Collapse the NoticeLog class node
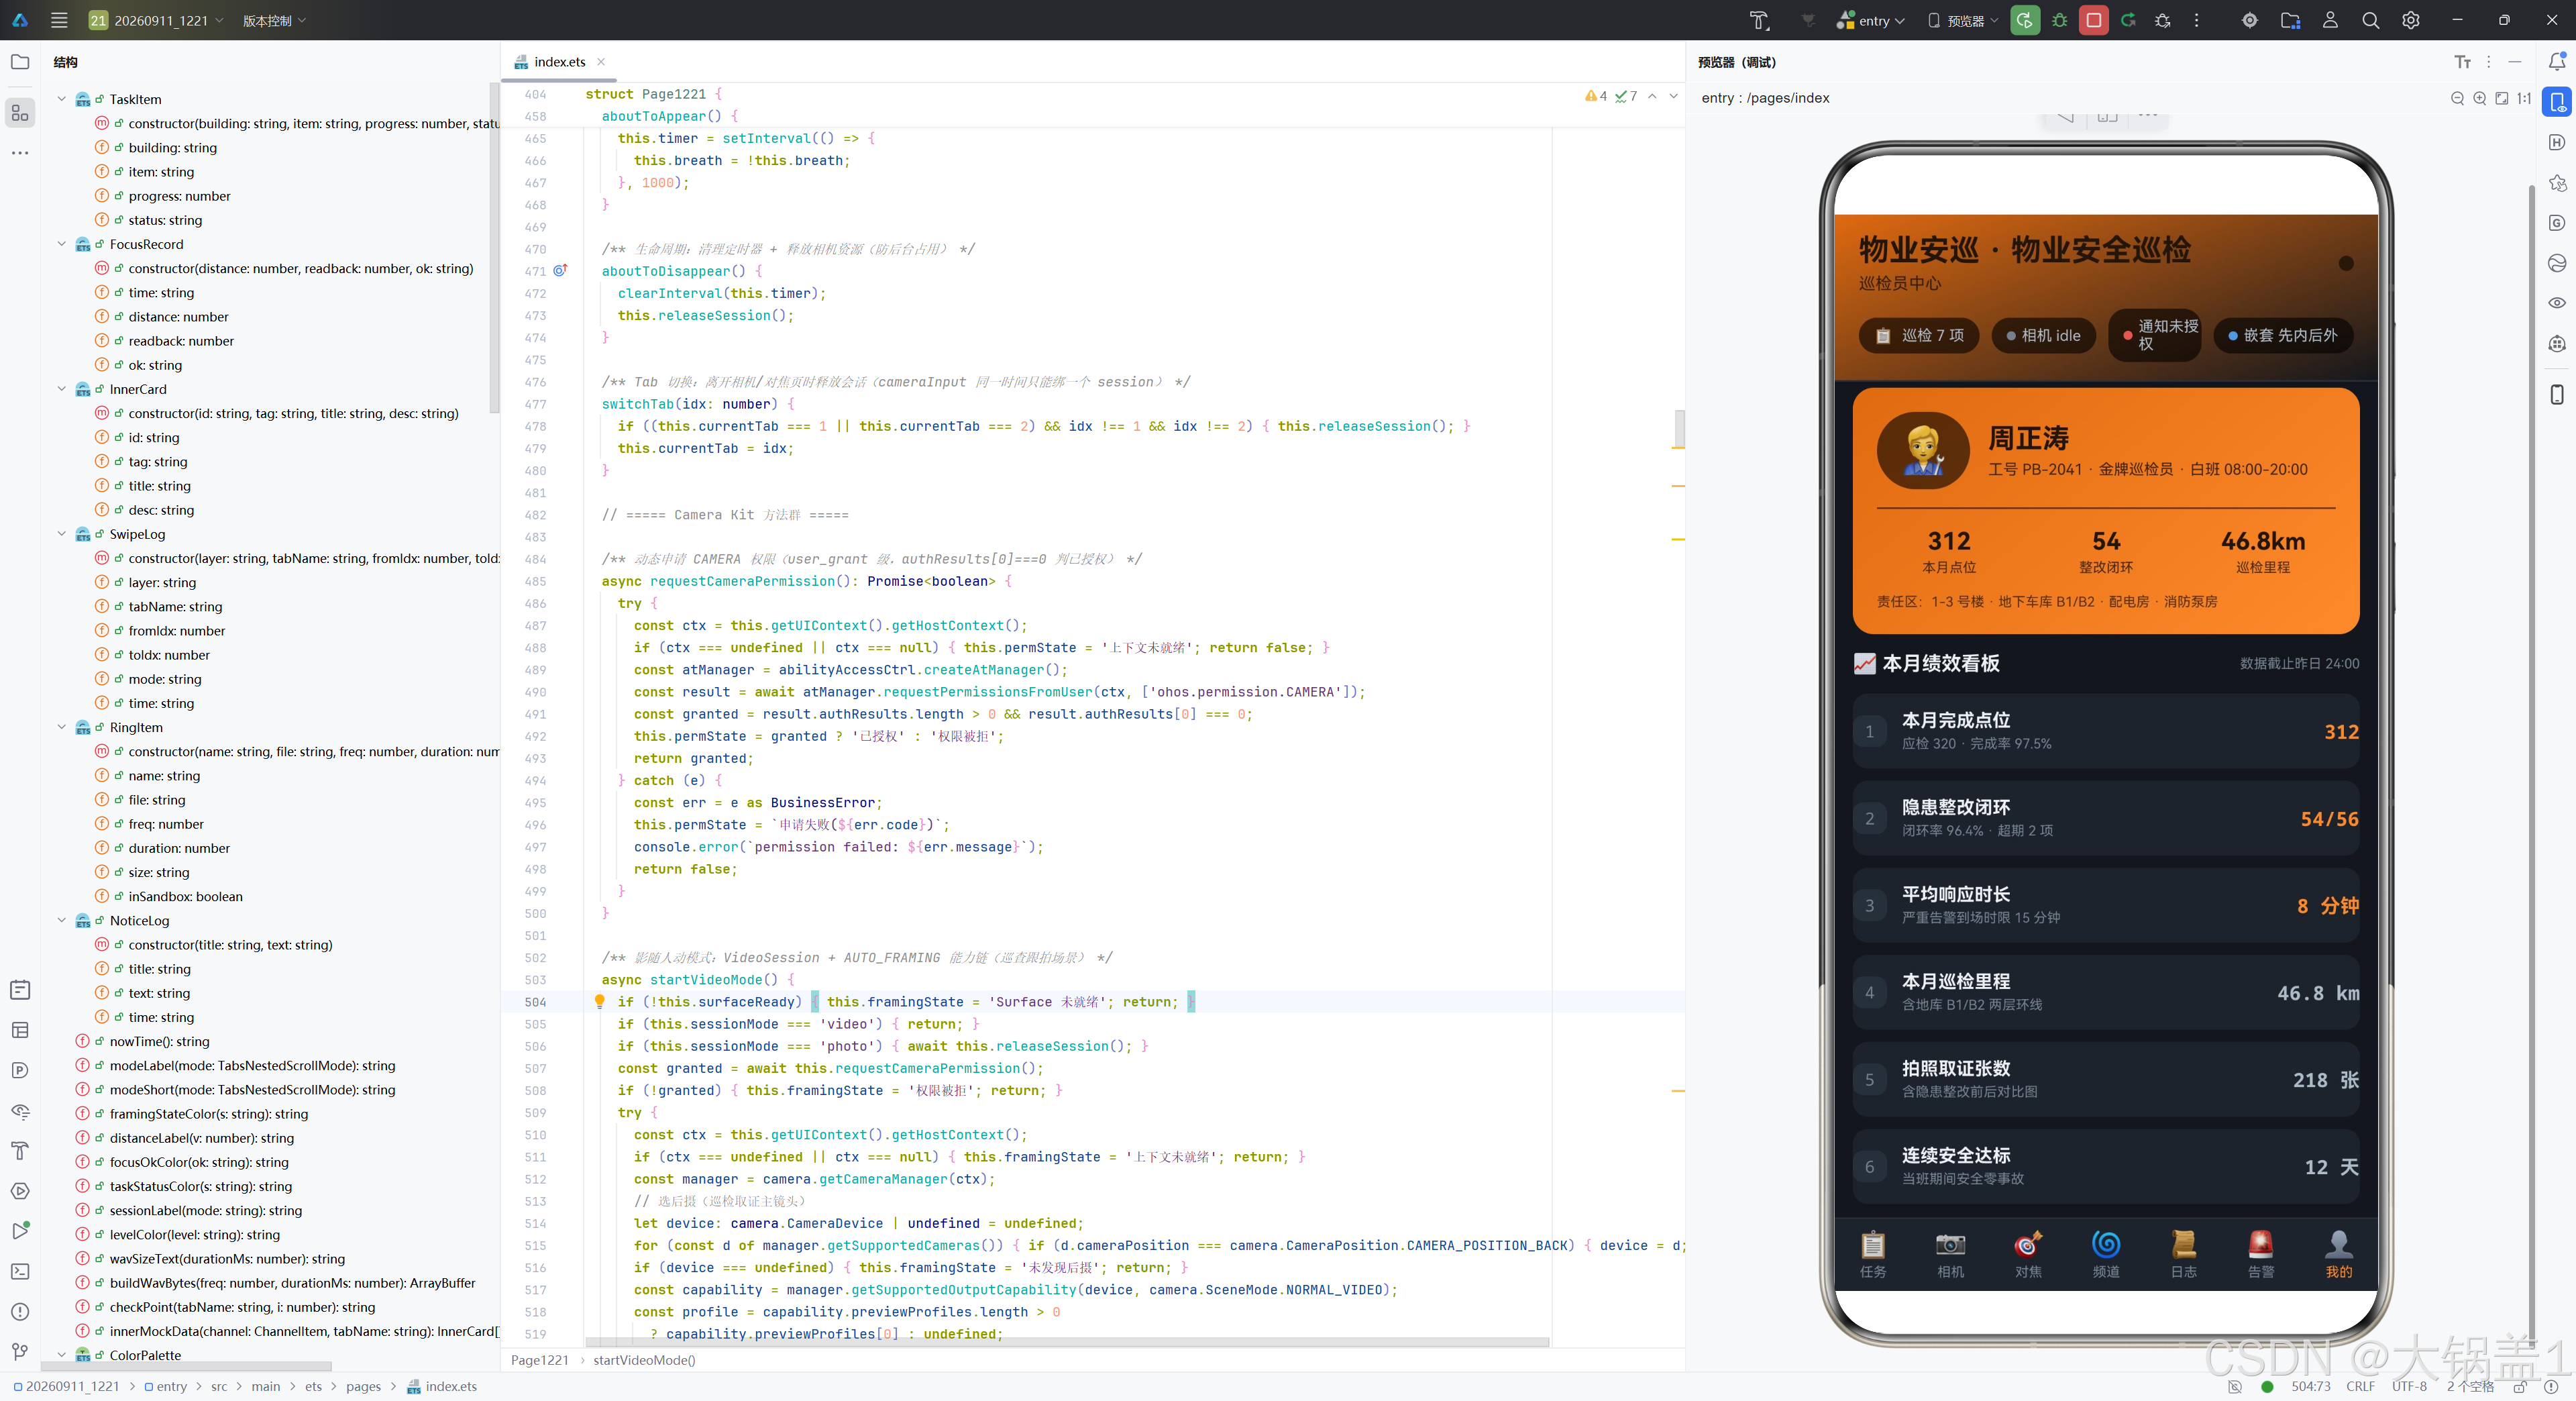Image resolution: width=2576 pixels, height=1401 pixels. 62,920
